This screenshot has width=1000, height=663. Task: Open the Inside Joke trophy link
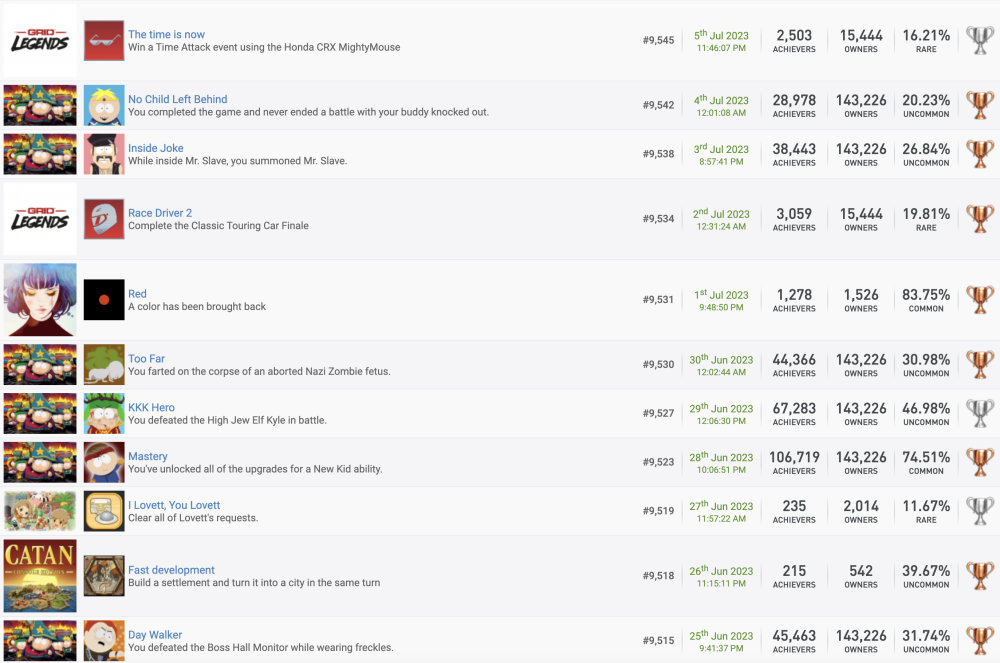[x=155, y=148]
